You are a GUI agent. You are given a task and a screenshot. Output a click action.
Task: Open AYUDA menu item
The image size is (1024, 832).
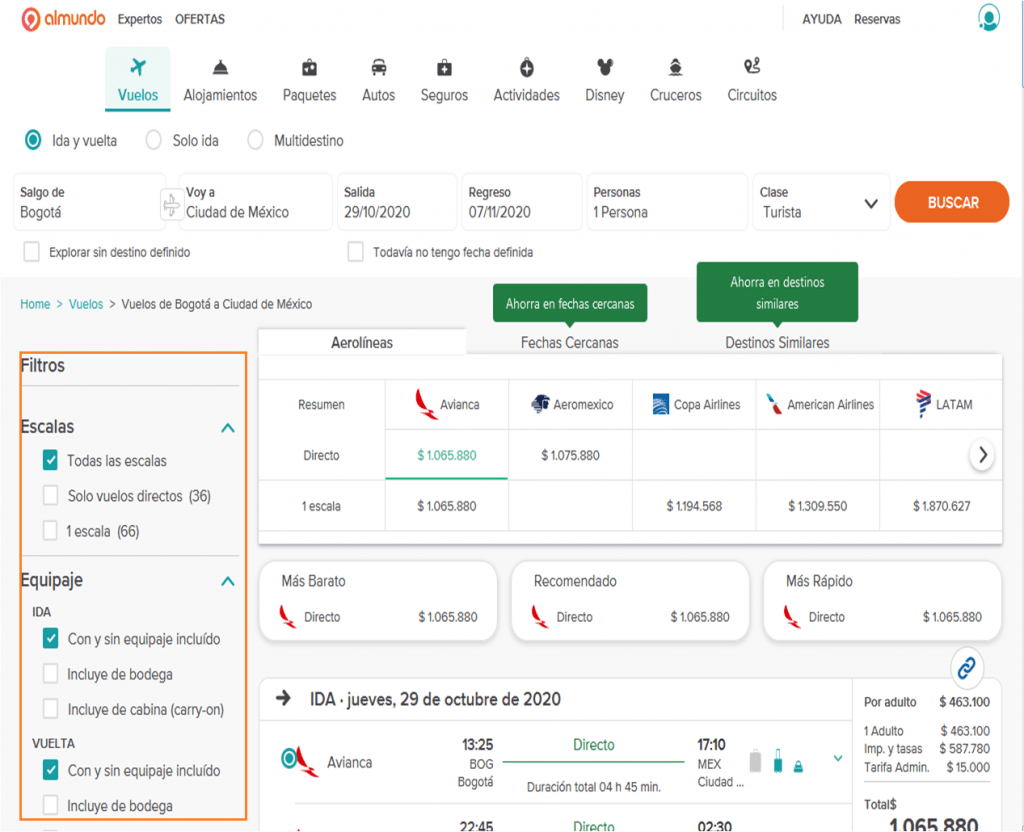pyautogui.click(x=822, y=19)
